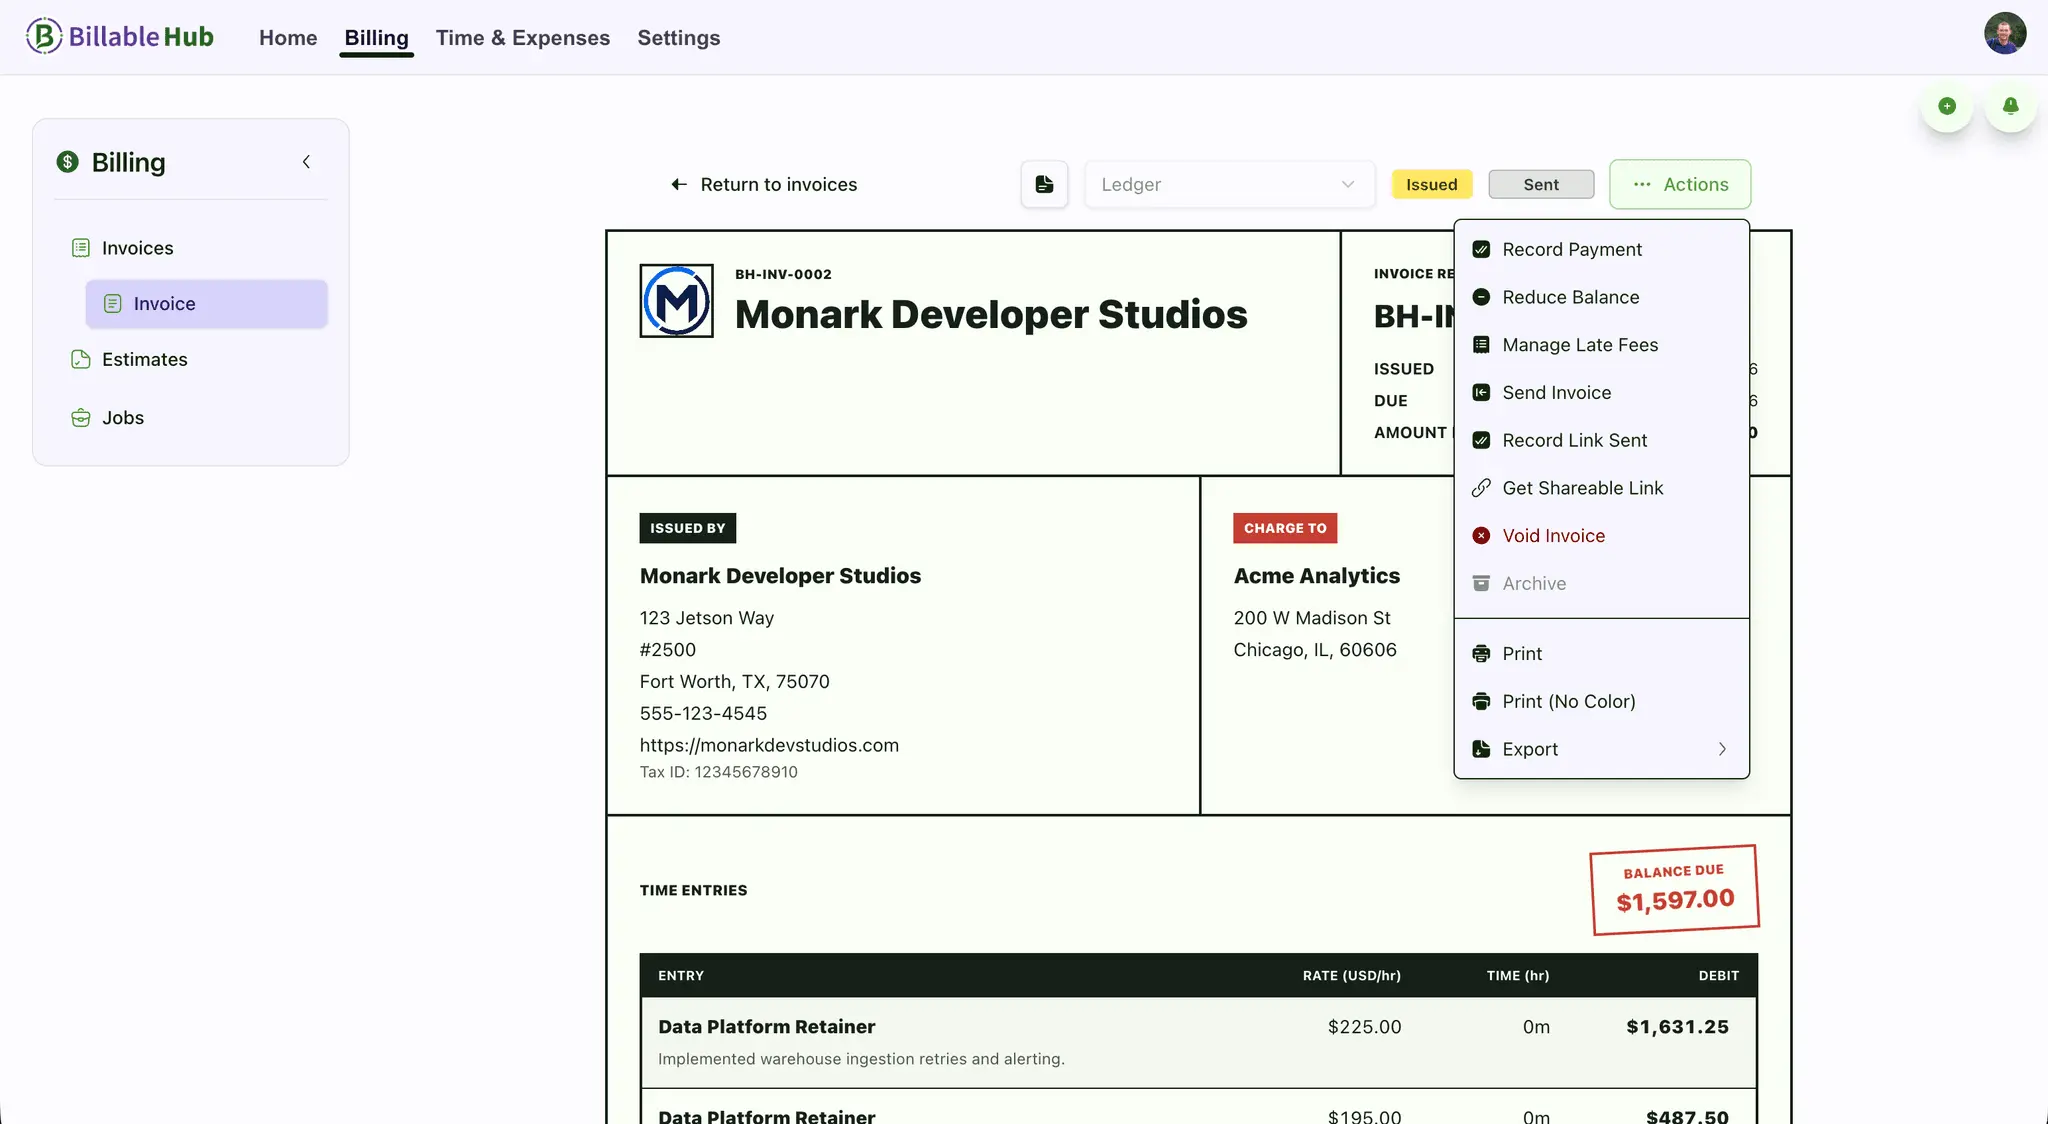
Task: Click the Jobs briefcase icon
Action: pos(81,418)
